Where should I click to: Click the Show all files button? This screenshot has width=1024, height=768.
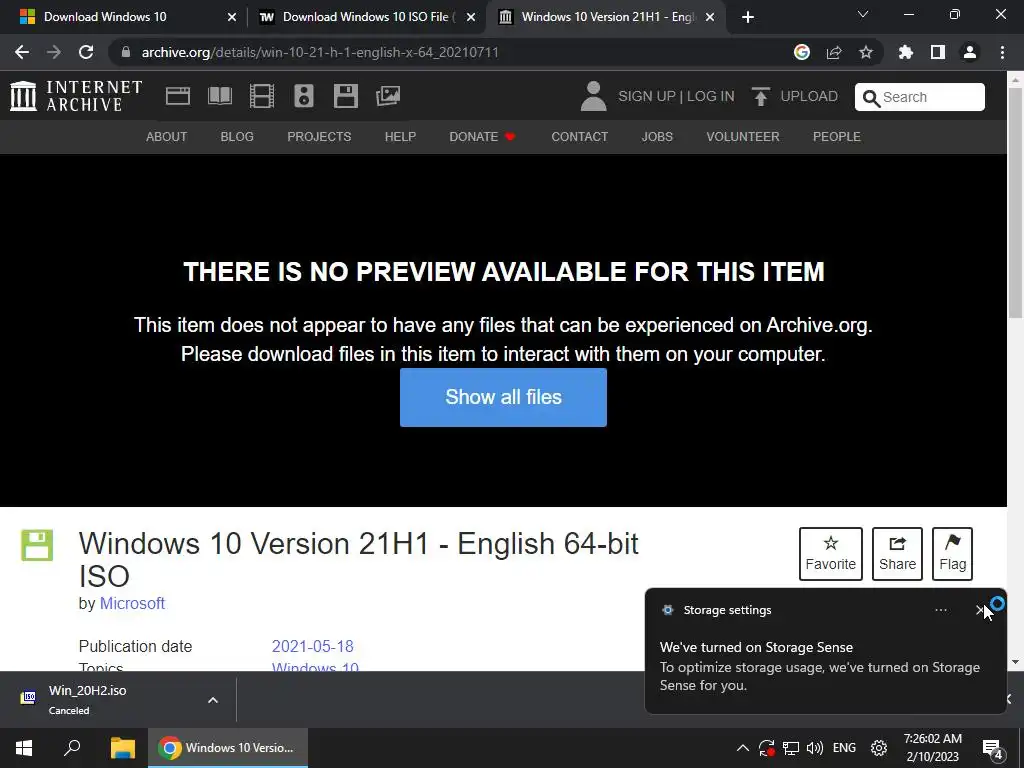(x=504, y=397)
